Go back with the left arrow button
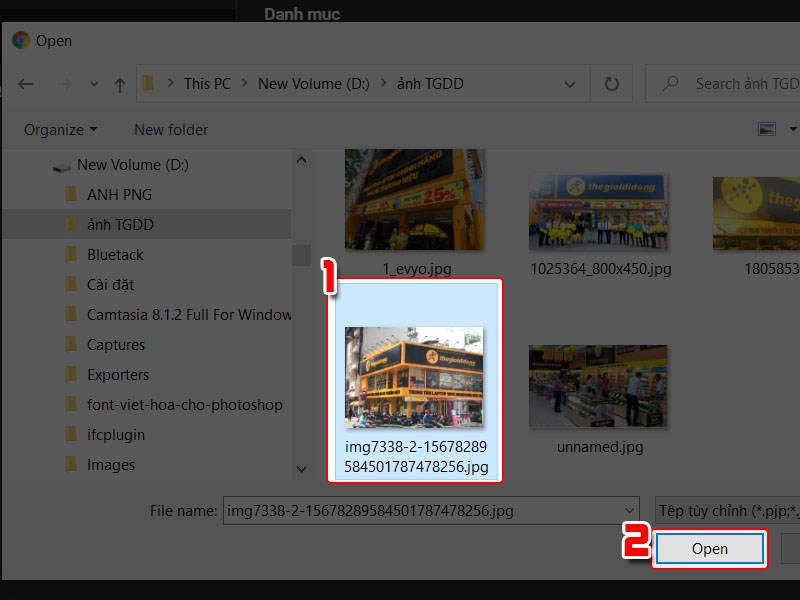 coord(26,84)
